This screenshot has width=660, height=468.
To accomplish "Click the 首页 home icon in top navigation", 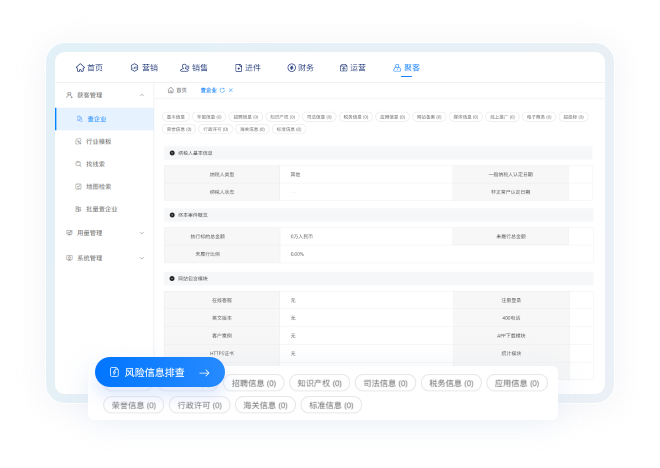I will 81,68.
